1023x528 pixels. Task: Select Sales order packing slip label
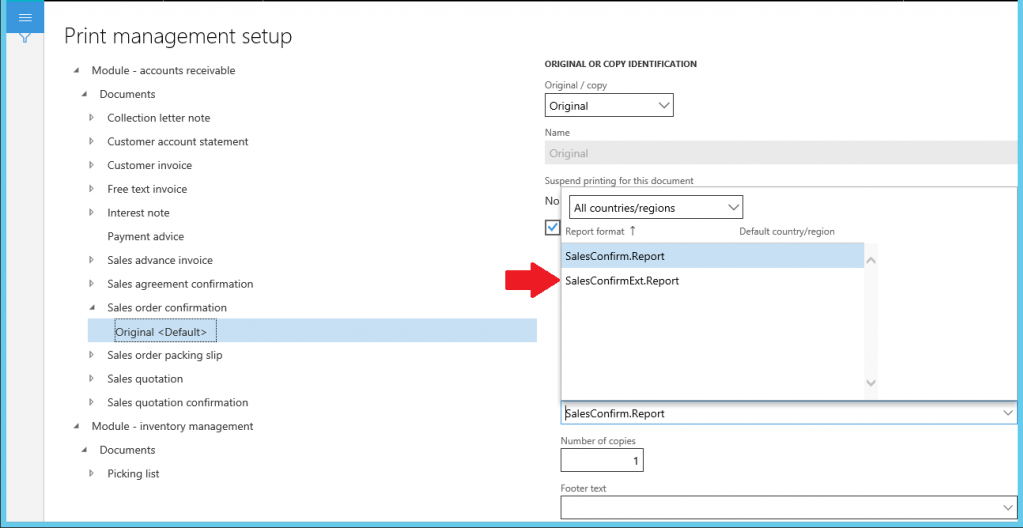165,355
